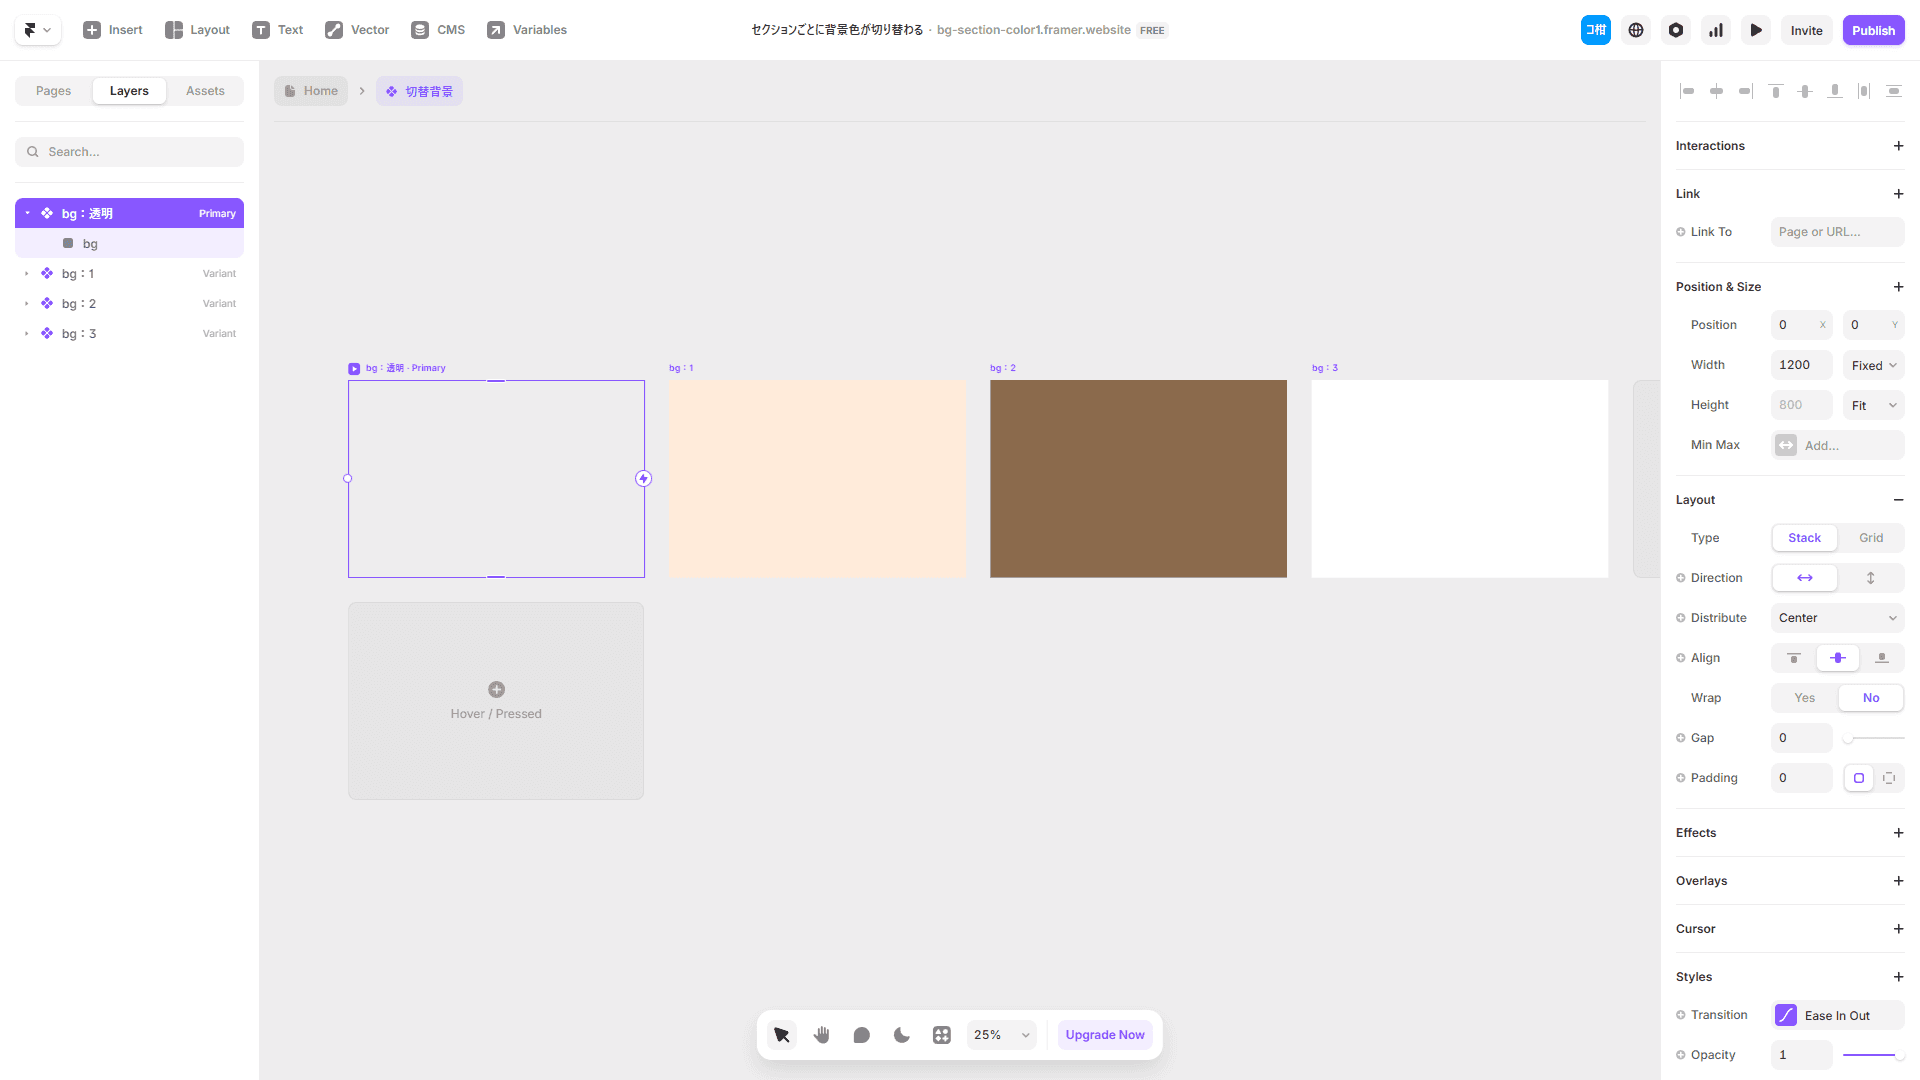This screenshot has height=1080, width=1920.
Task: Click the Upgrade Now button
Action: [1104, 1035]
